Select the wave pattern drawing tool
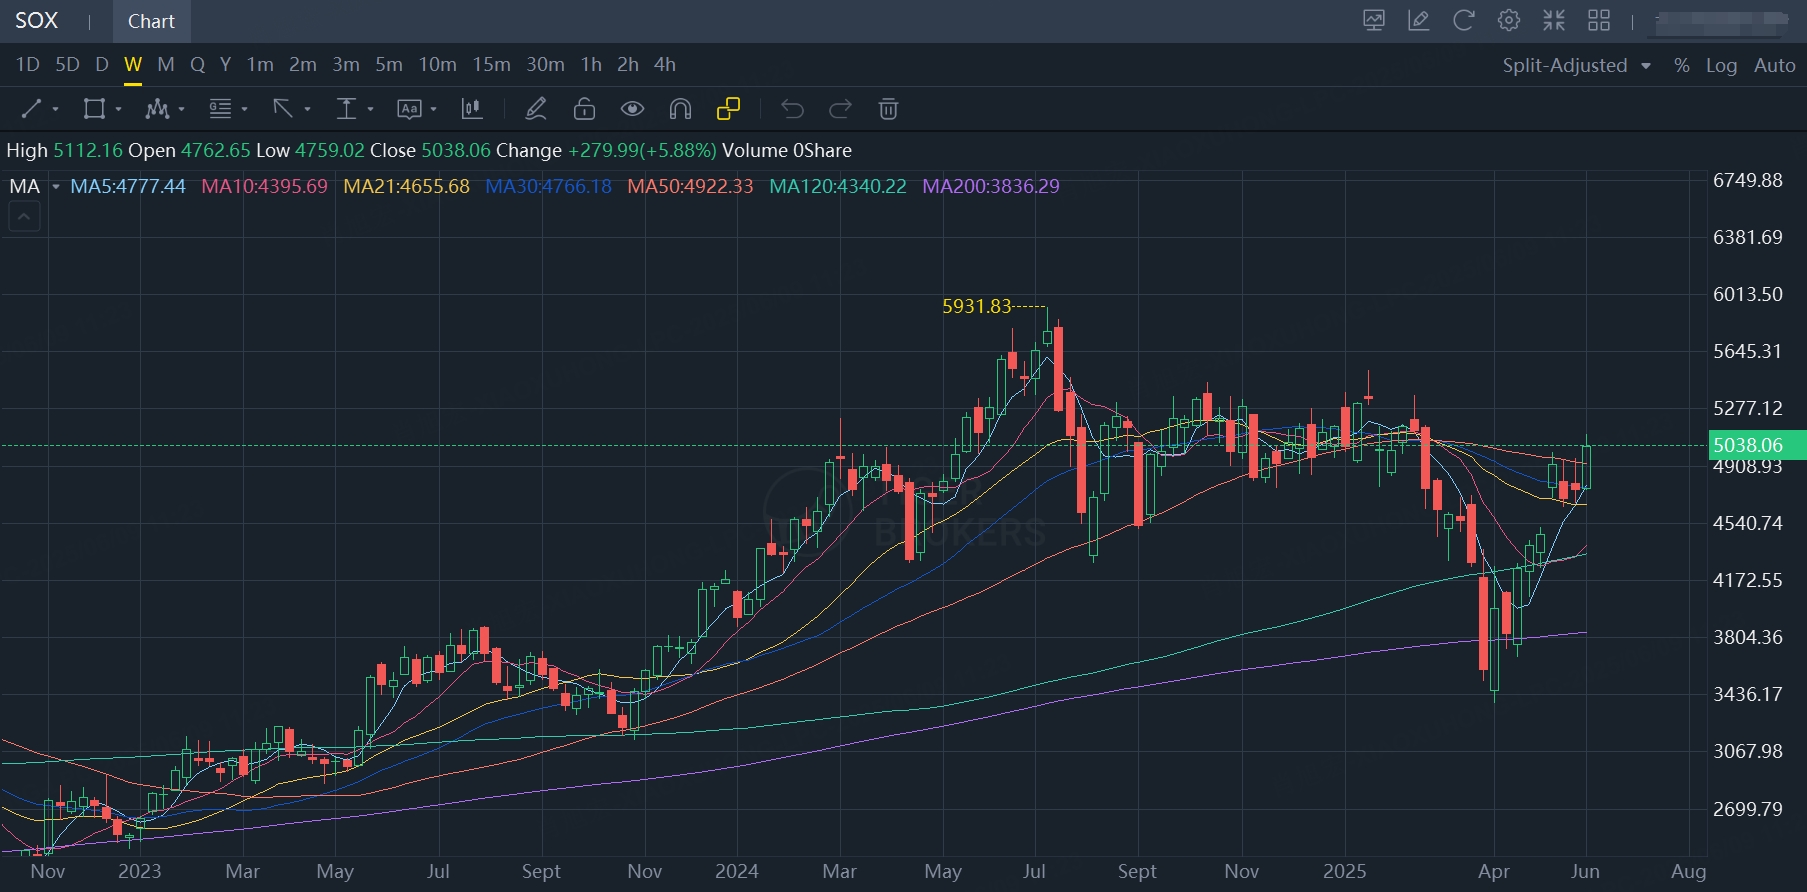 click(x=157, y=109)
